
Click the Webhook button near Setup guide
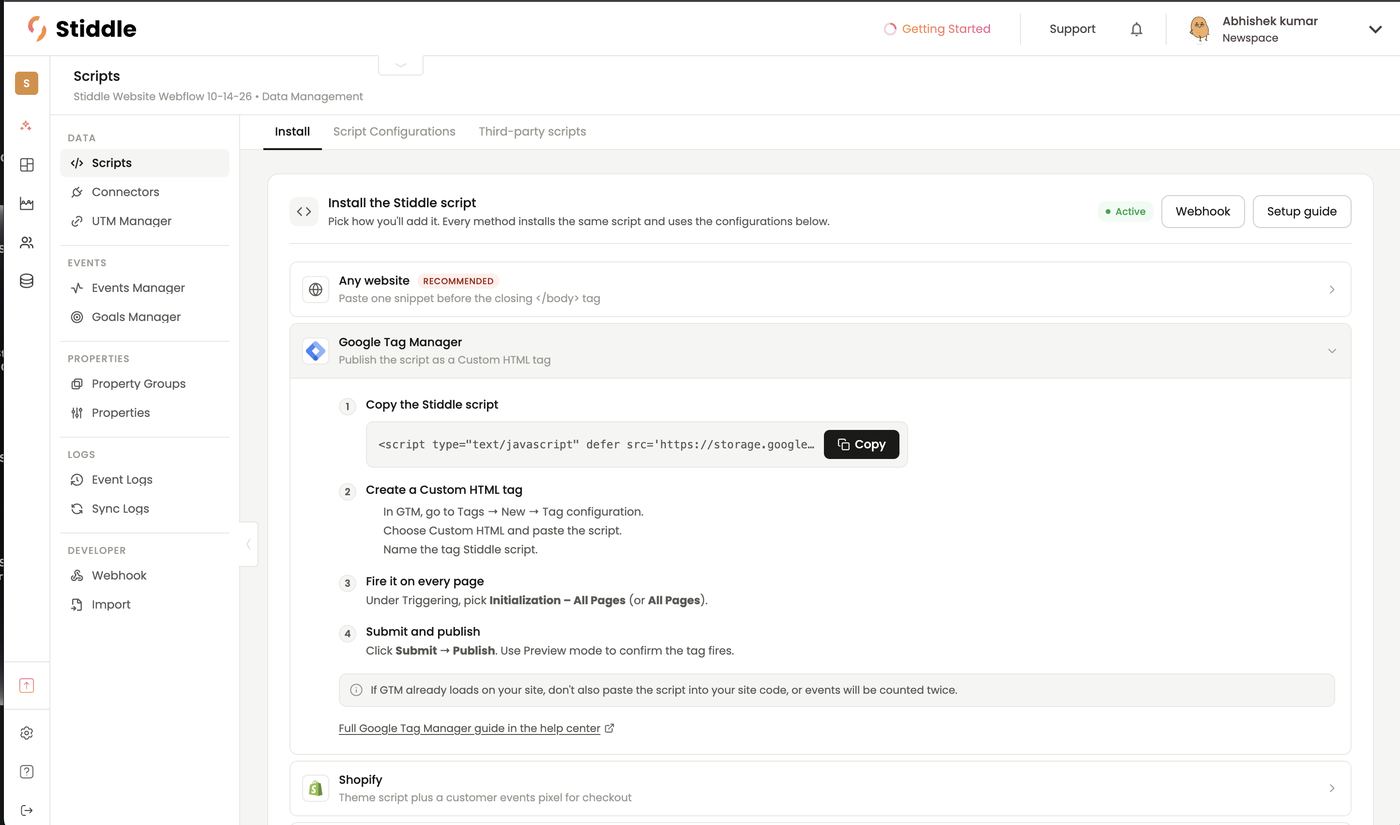pyautogui.click(x=1203, y=211)
